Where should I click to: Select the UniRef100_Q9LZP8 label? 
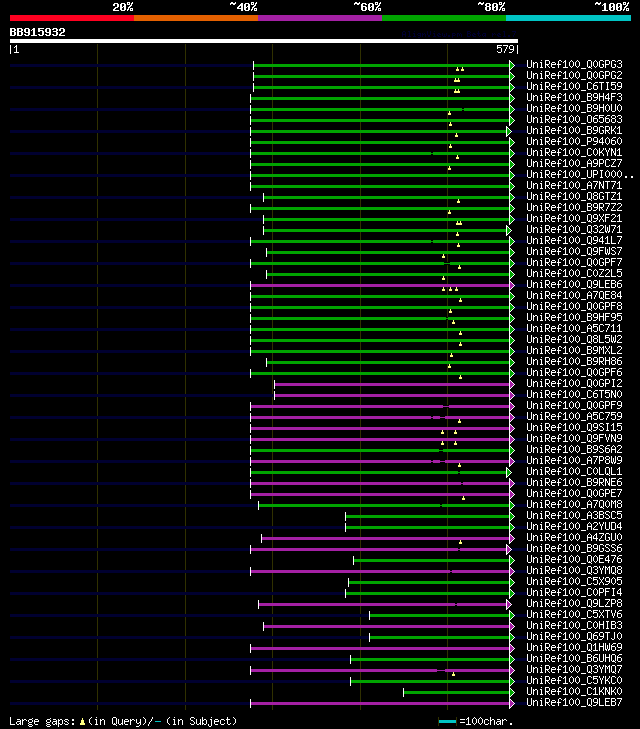click(574, 603)
